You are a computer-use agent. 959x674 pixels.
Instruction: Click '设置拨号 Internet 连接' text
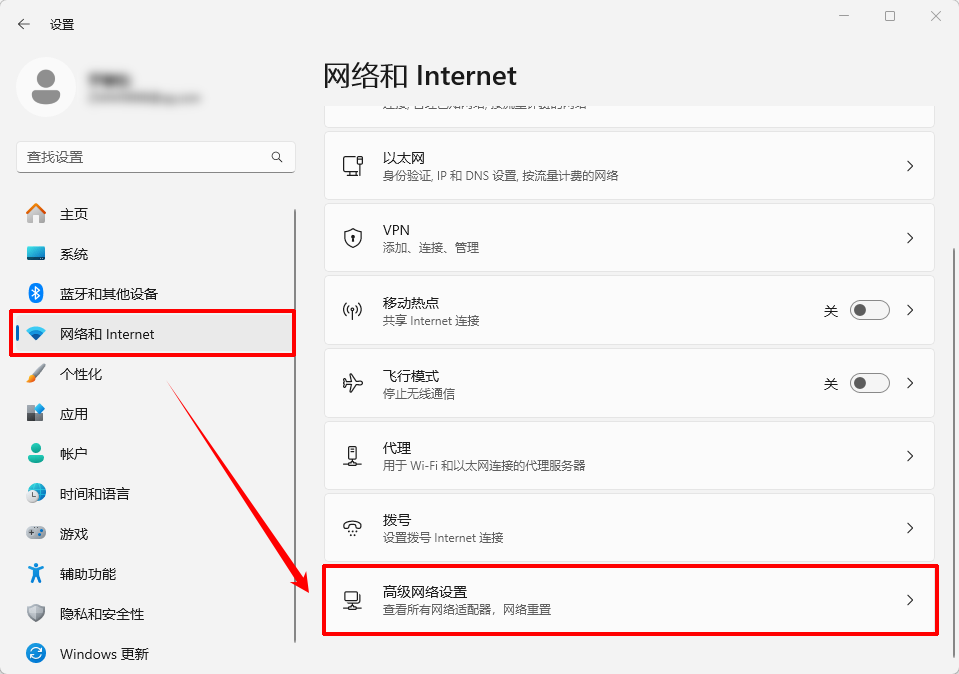443,538
